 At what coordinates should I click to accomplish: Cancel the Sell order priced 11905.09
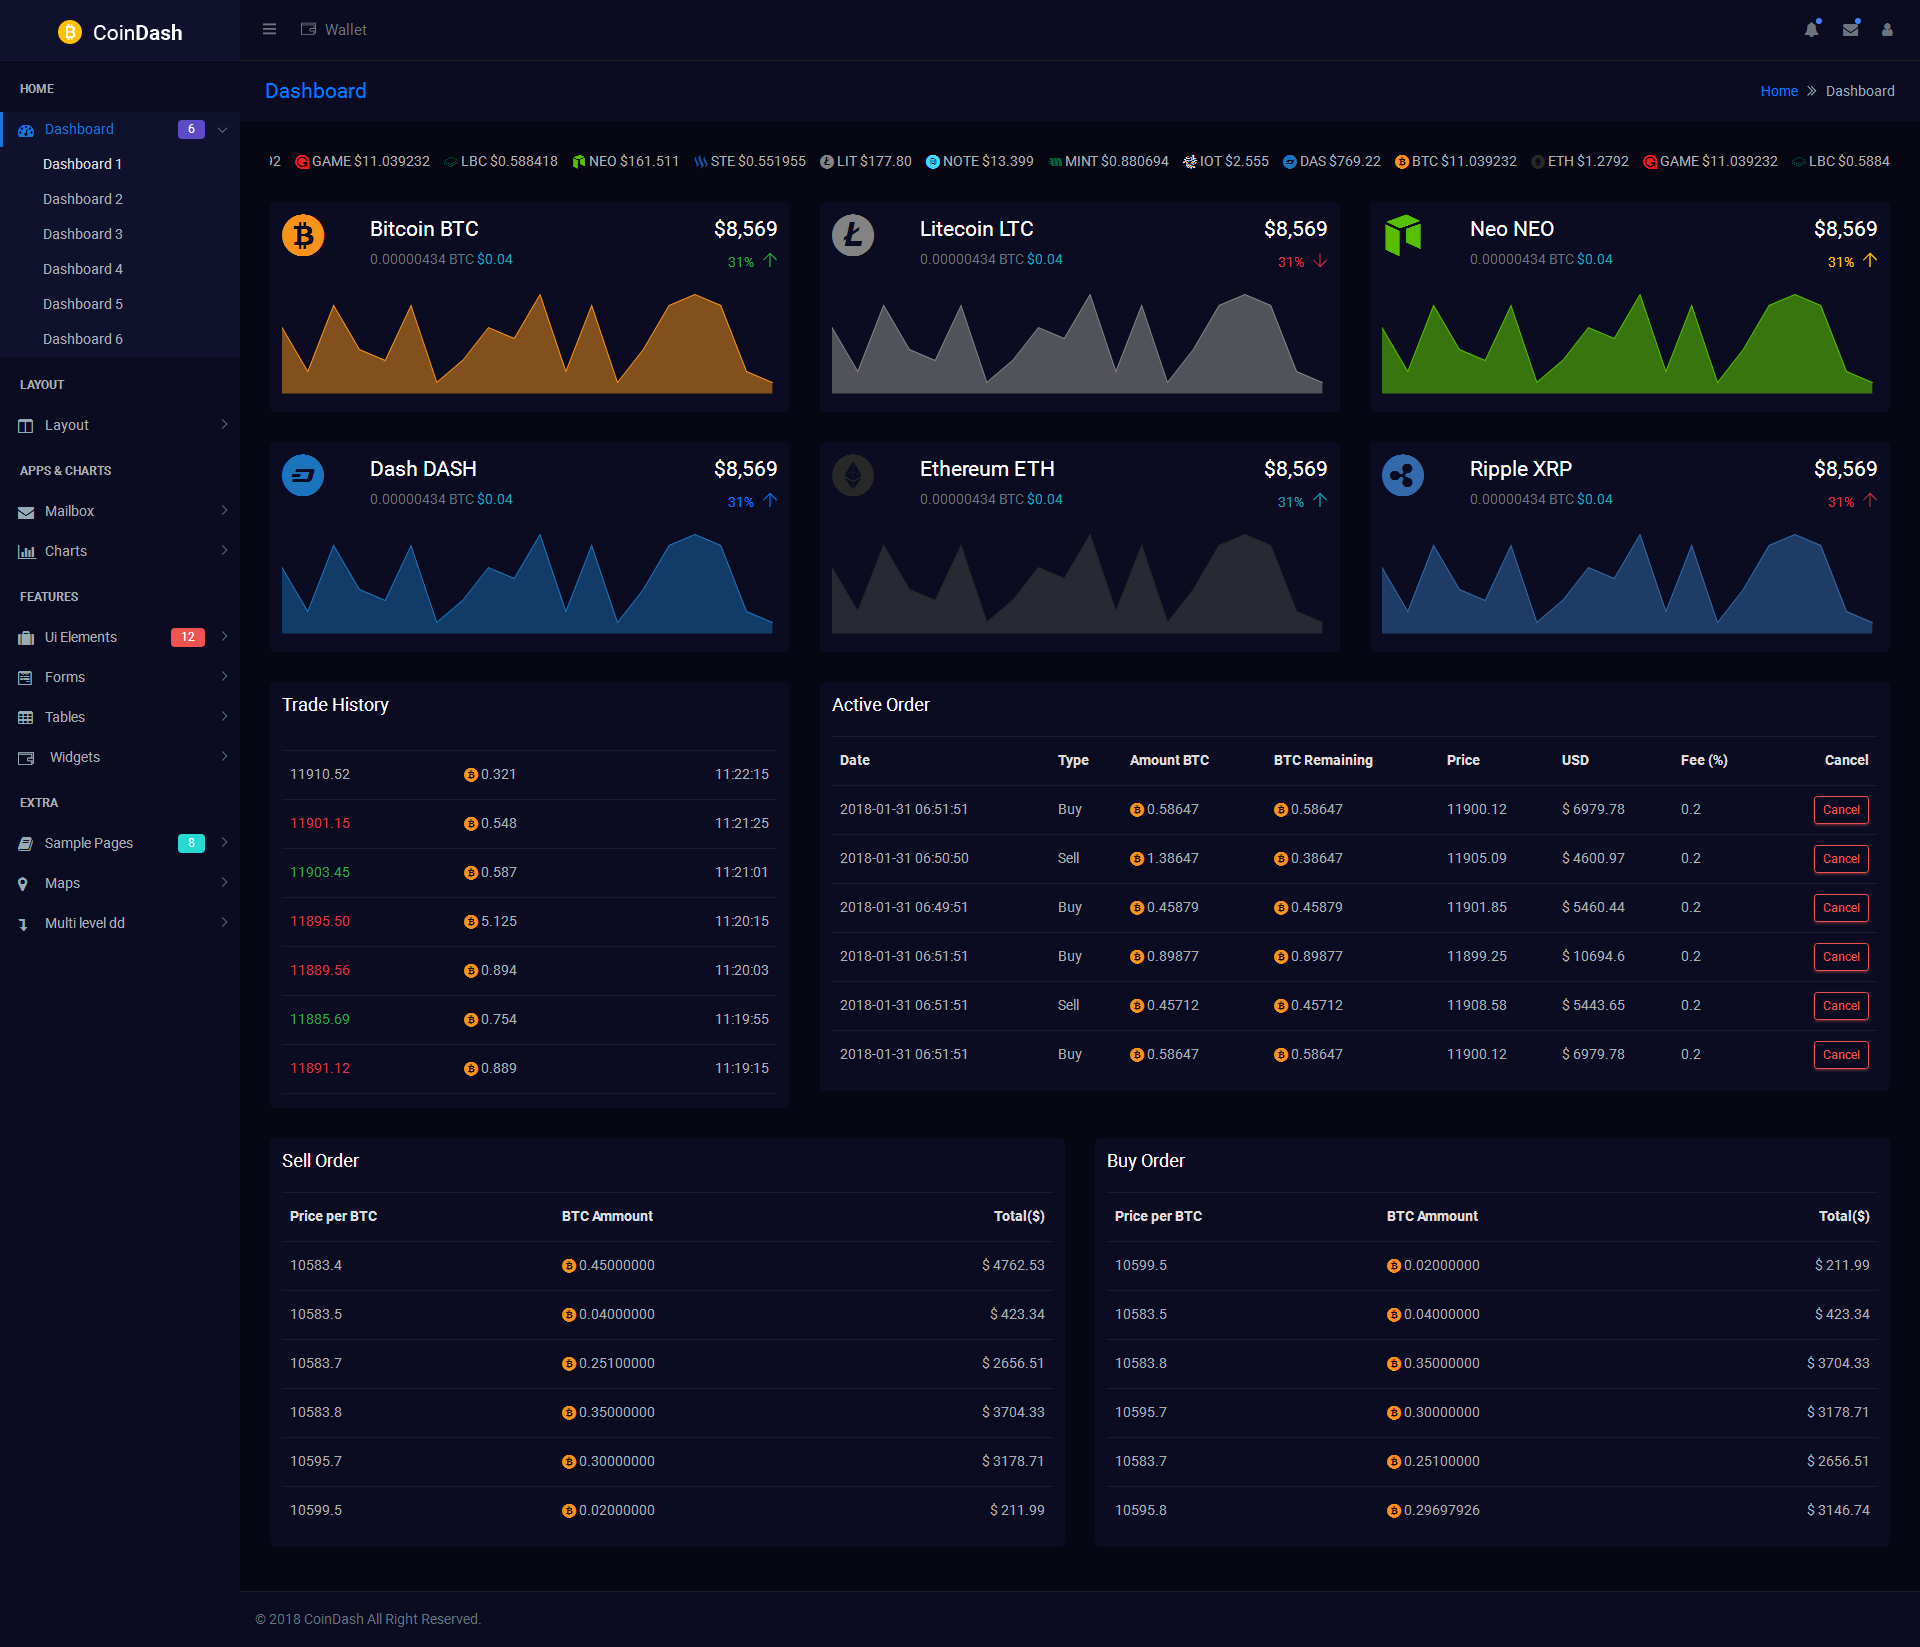pyautogui.click(x=1841, y=859)
